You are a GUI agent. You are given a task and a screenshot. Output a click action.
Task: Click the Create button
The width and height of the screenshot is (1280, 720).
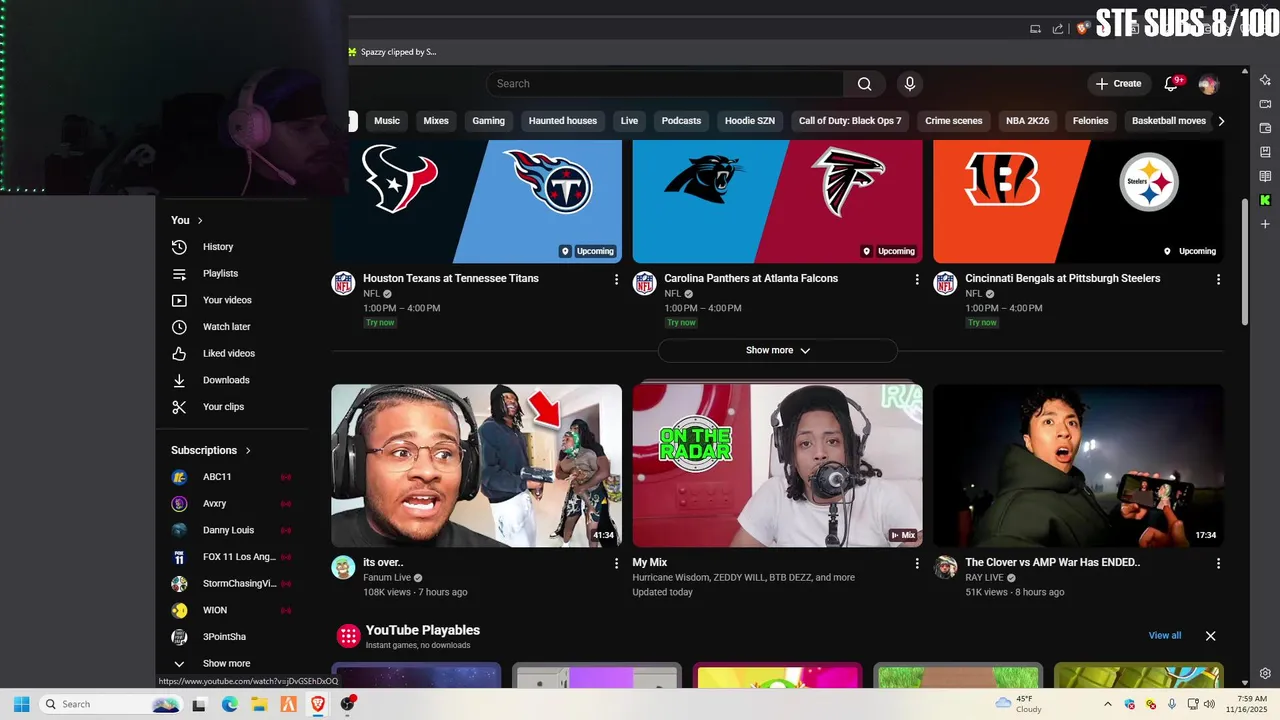pos(1119,84)
